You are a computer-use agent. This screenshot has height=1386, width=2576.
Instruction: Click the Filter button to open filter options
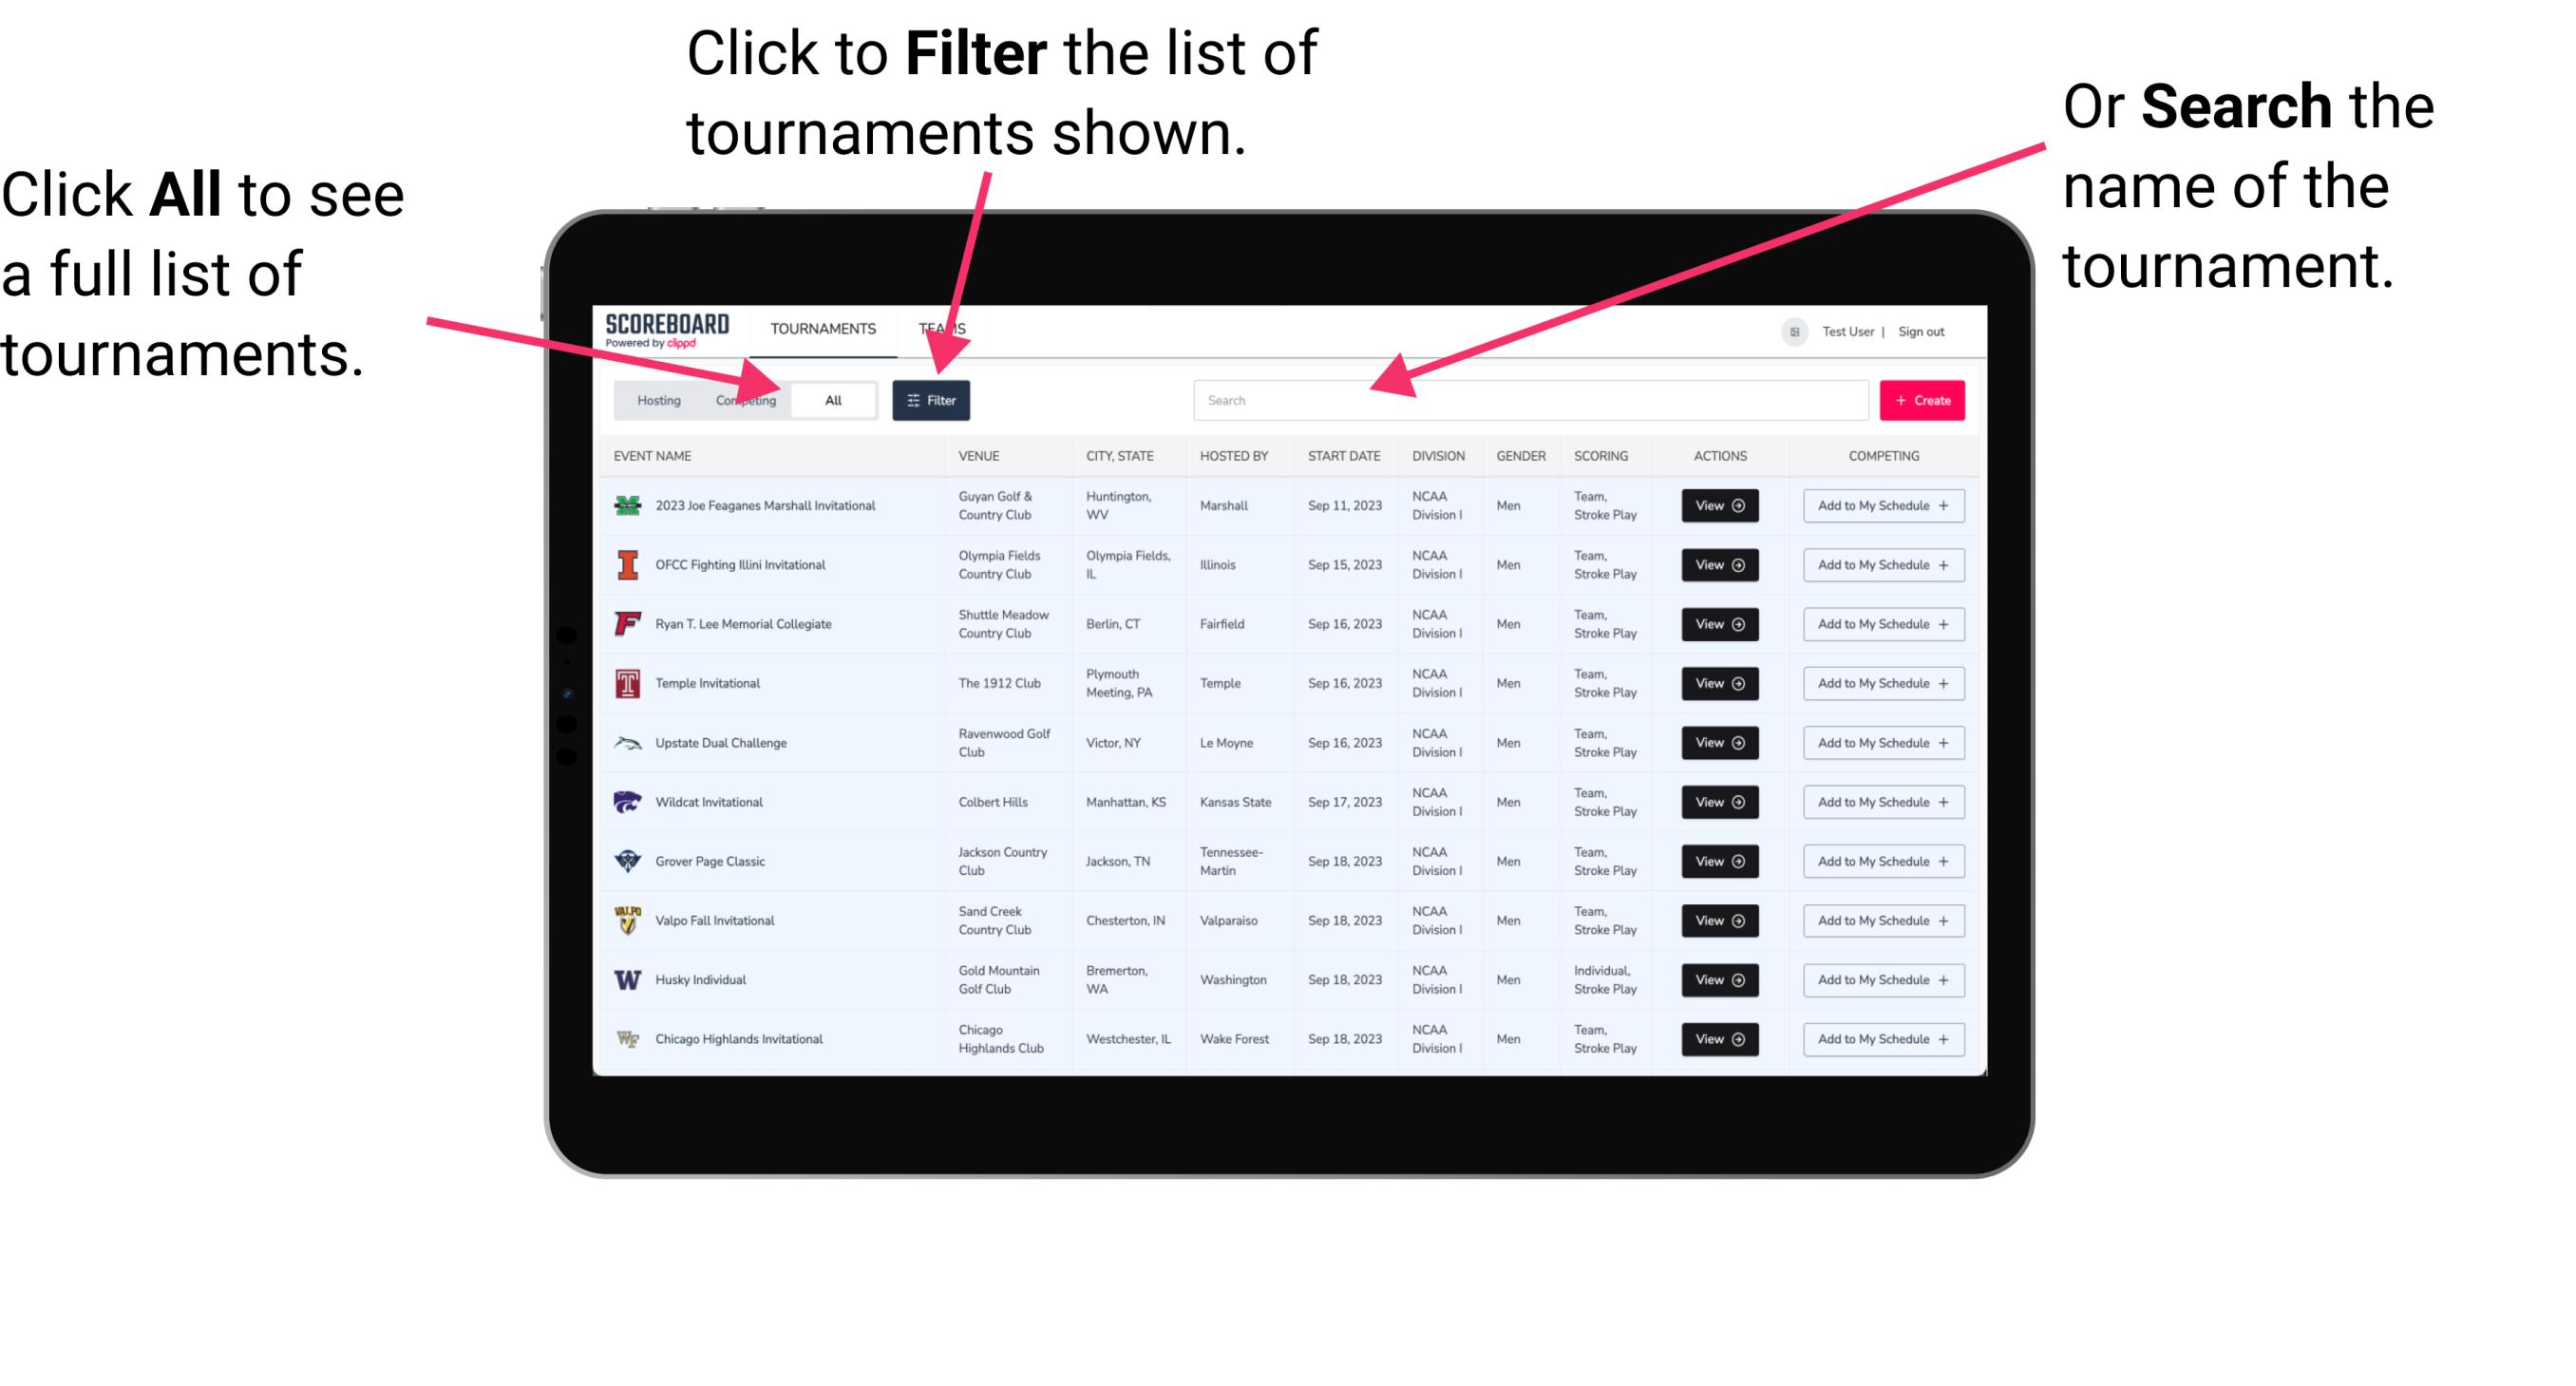coord(932,399)
